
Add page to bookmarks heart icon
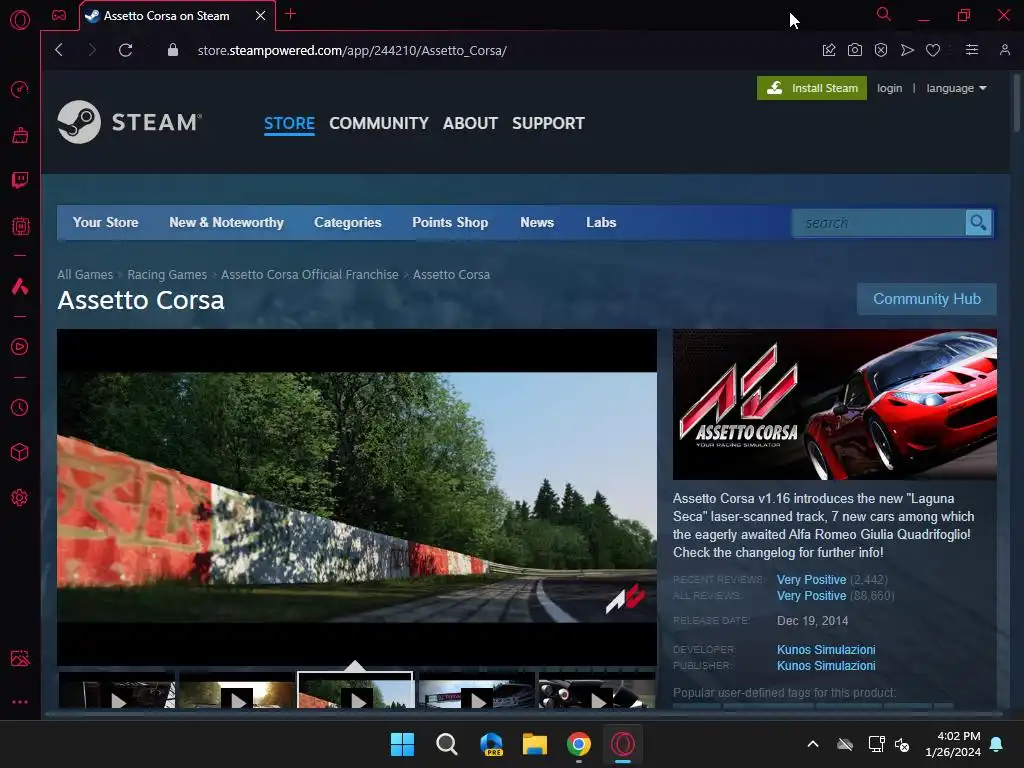coord(933,50)
